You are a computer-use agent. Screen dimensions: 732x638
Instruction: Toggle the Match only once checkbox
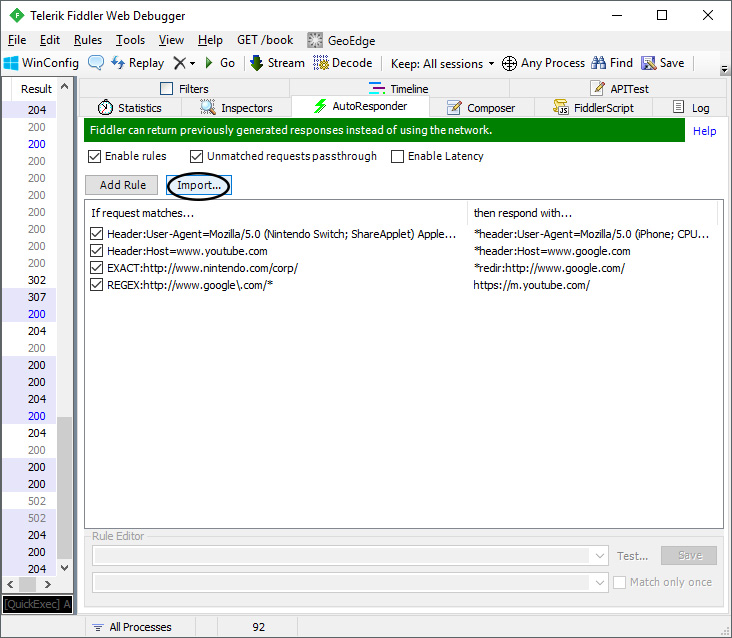(619, 582)
